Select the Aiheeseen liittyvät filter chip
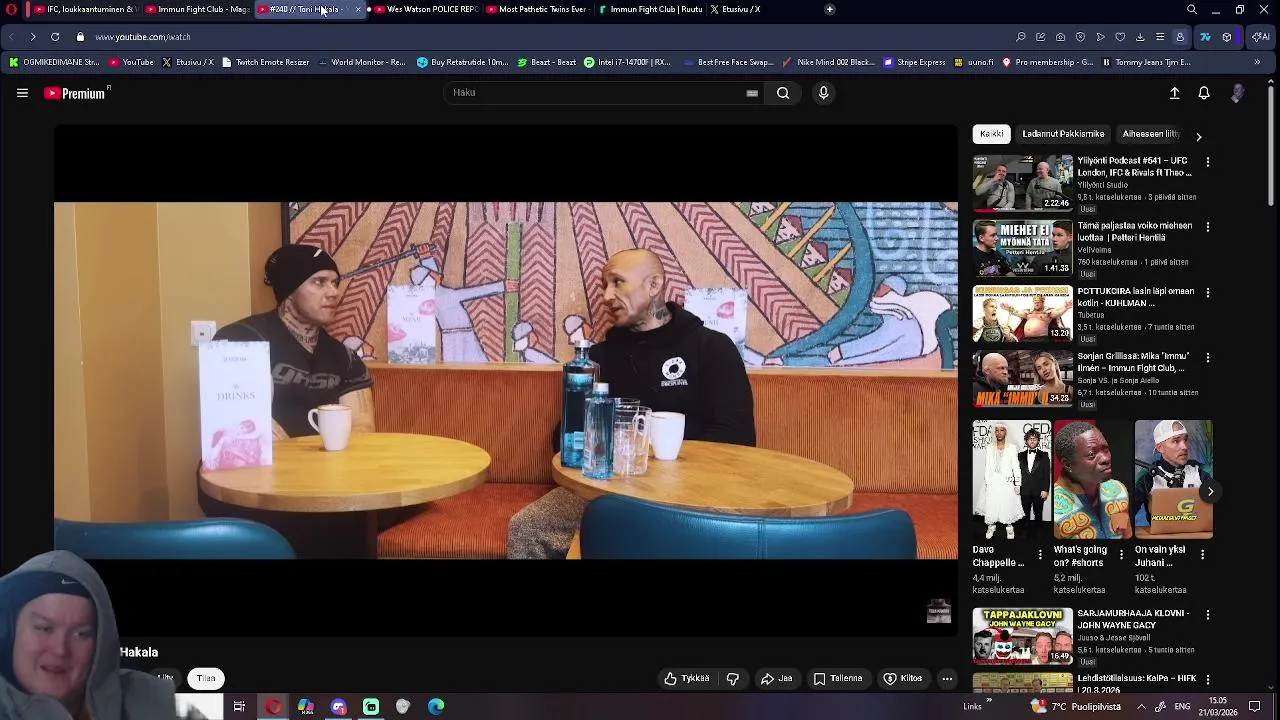Viewport: 1280px width, 720px height. [1151, 134]
